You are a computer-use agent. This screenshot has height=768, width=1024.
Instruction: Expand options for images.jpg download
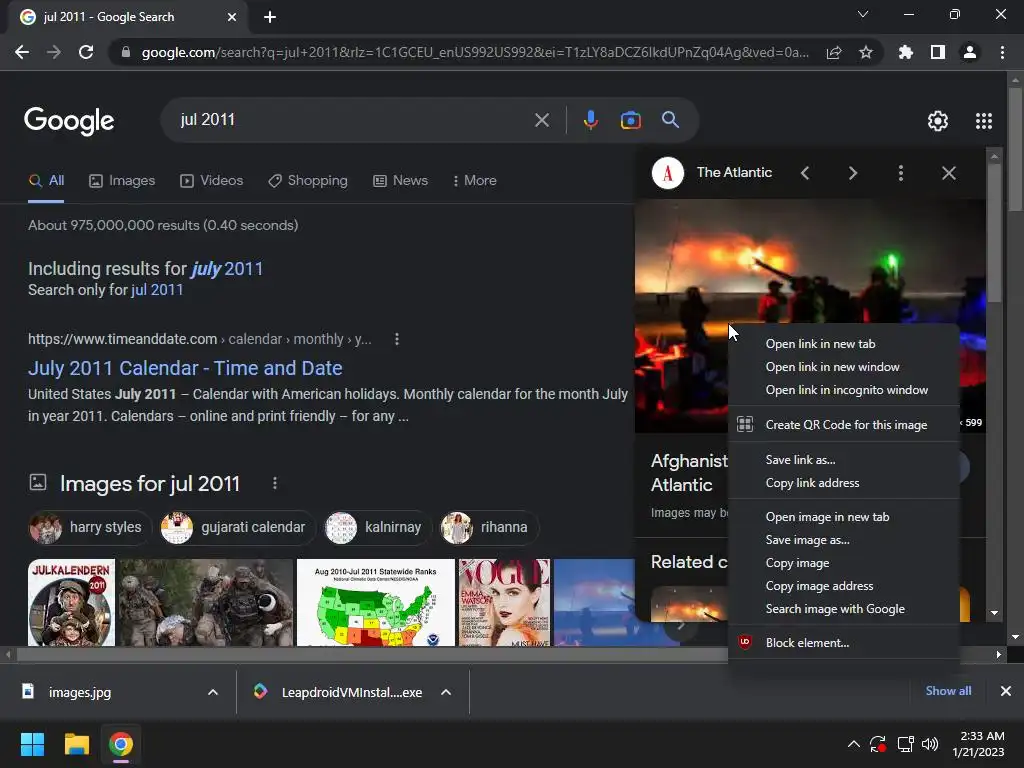click(213, 692)
